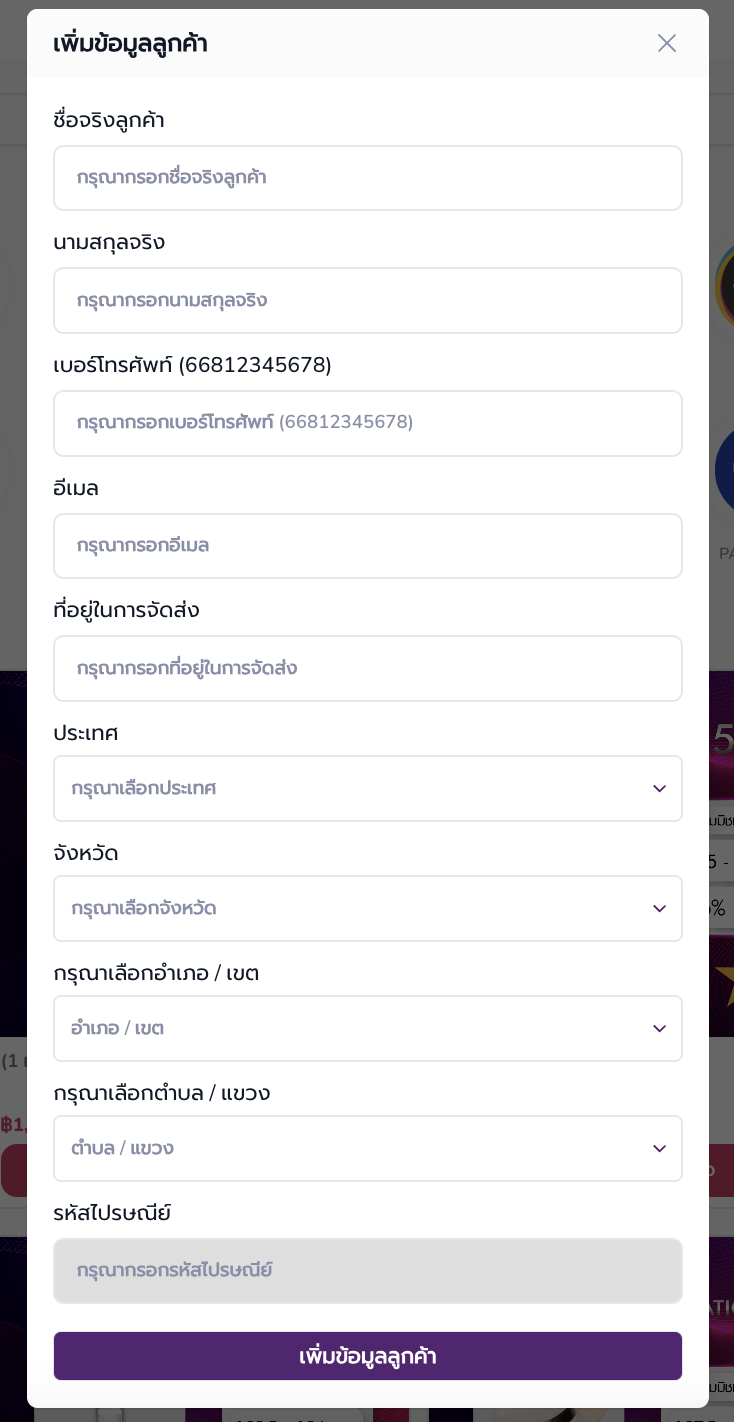Click the chevron arrow in the country selector
The width and height of the screenshot is (734, 1422).
pos(659,789)
